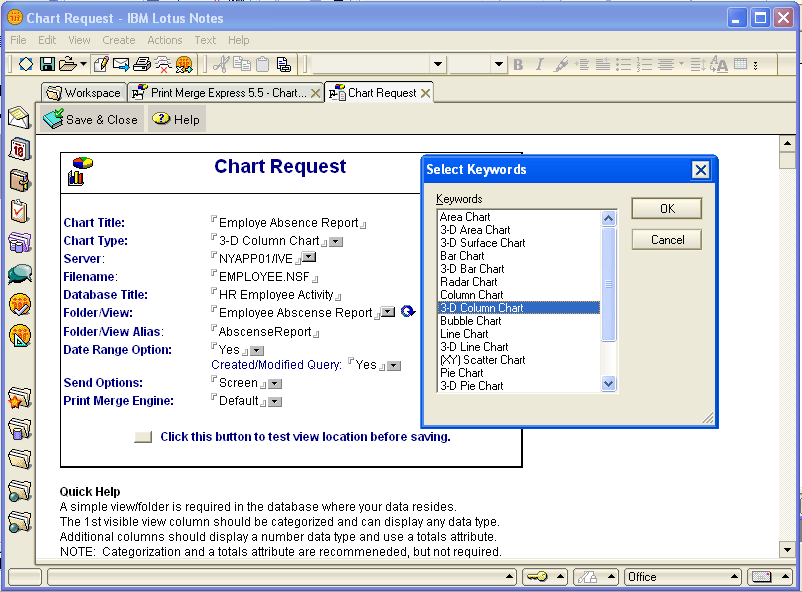This screenshot has width=802, height=592.
Task: Click the Print icon in toolbar
Action: 142,64
